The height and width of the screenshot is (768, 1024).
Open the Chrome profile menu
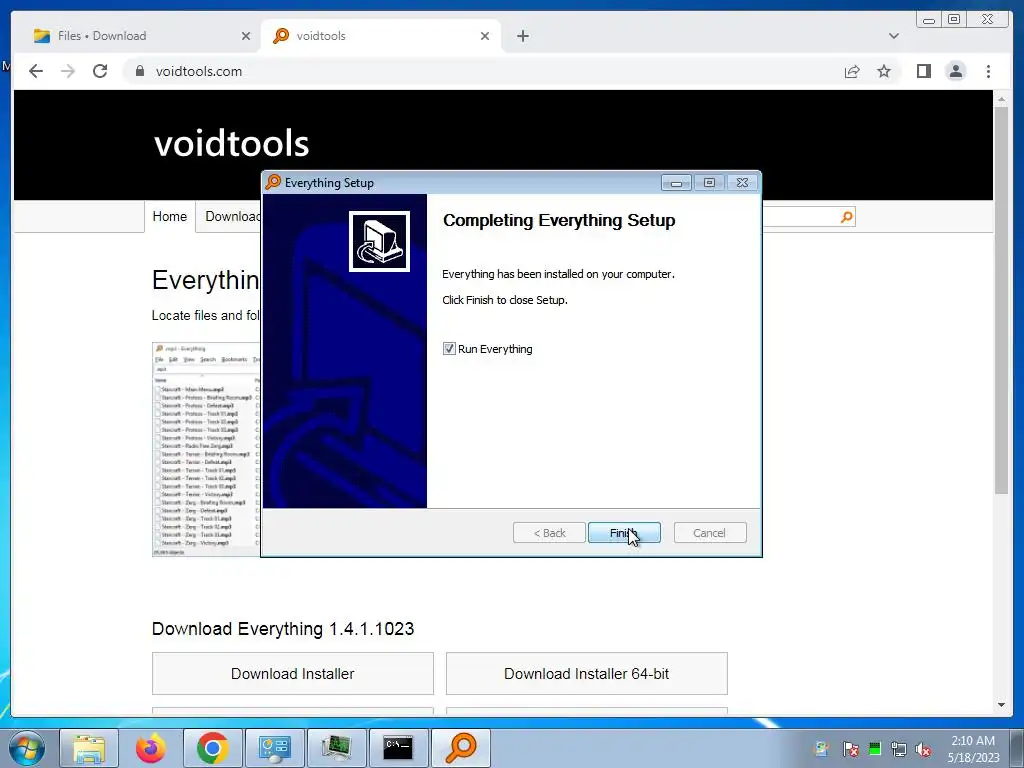[955, 71]
